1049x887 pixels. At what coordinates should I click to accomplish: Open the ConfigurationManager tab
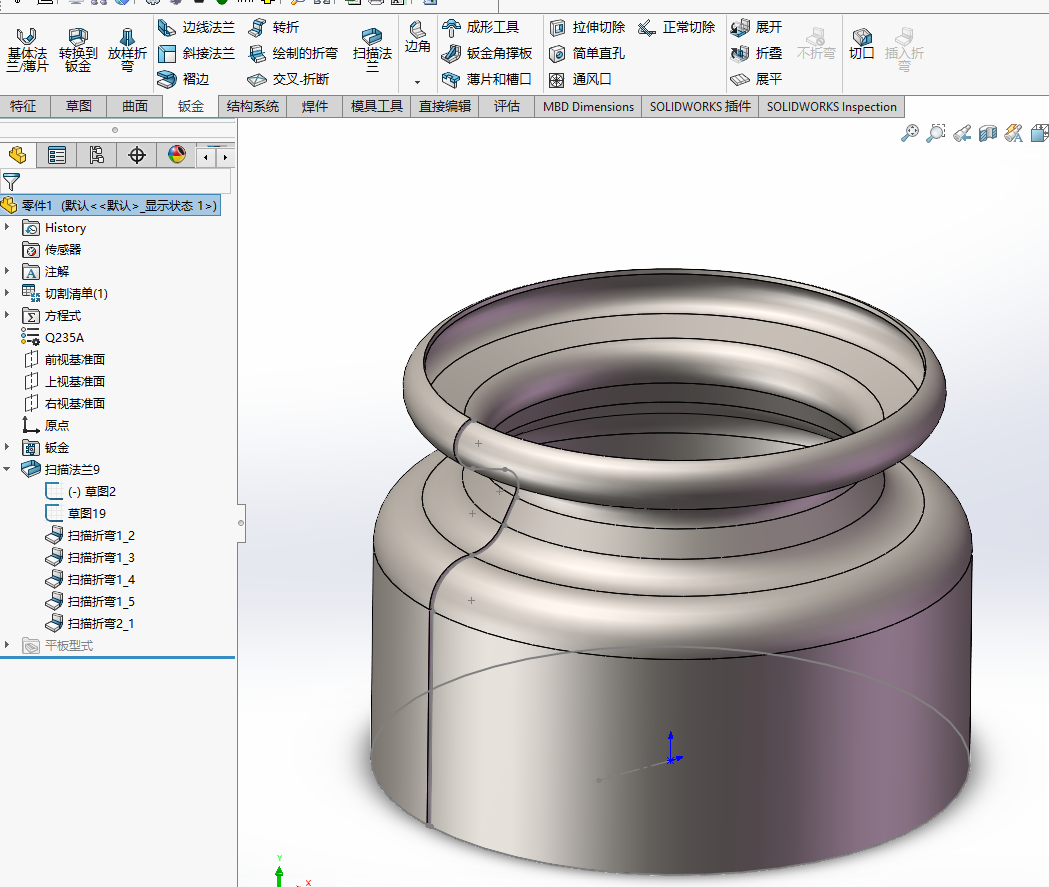tap(97, 156)
